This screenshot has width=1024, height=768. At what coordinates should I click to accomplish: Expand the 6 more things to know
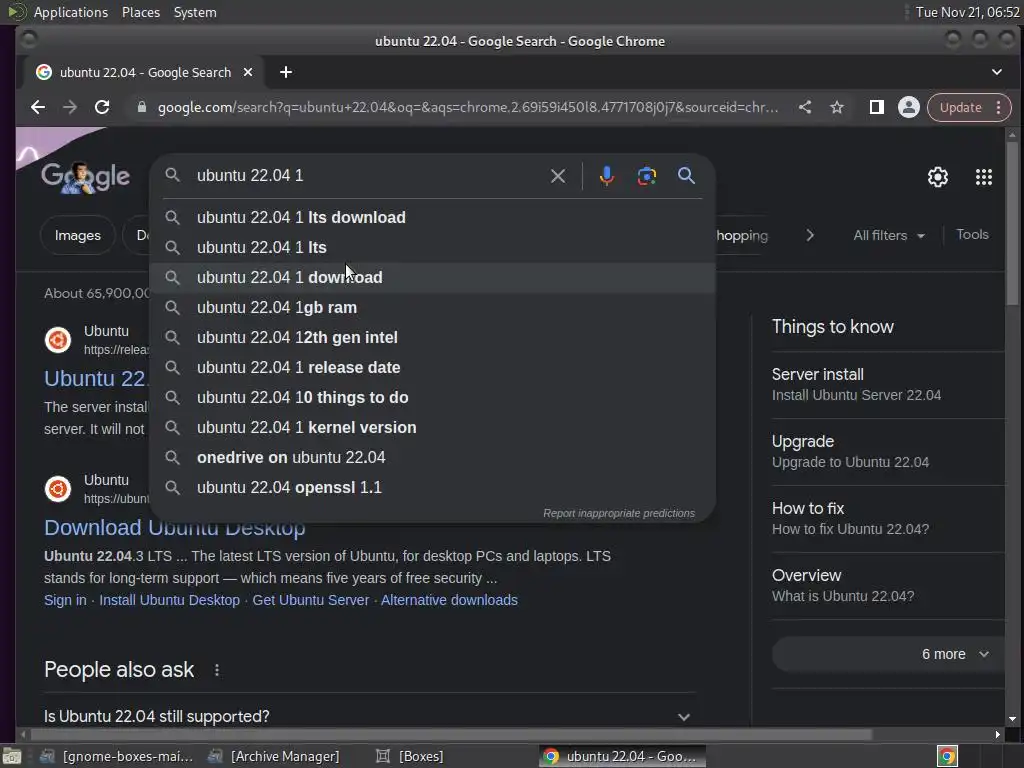coord(889,654)
